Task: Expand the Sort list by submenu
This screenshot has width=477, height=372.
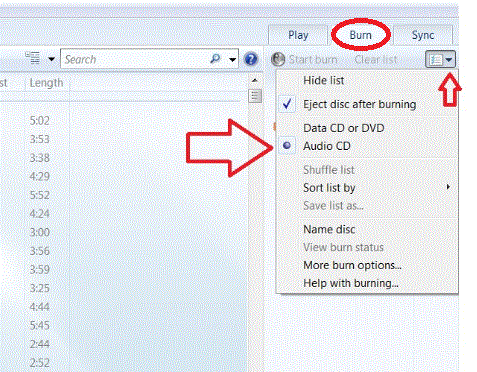Action: 367,188
